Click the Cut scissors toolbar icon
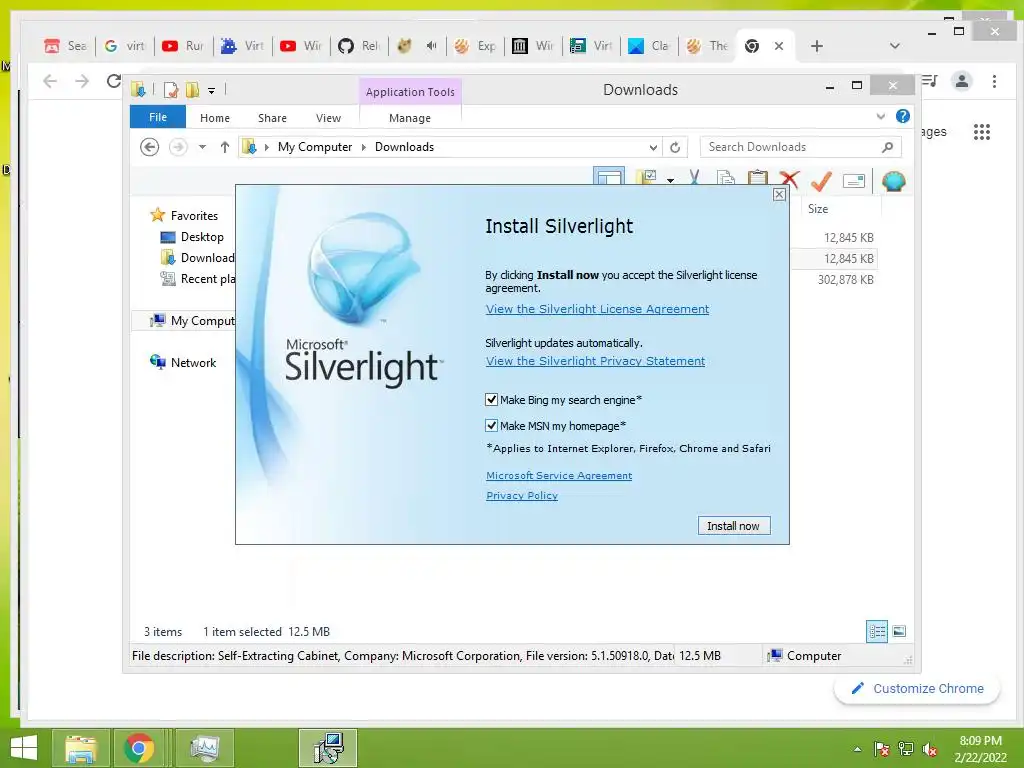 (694, 178)
